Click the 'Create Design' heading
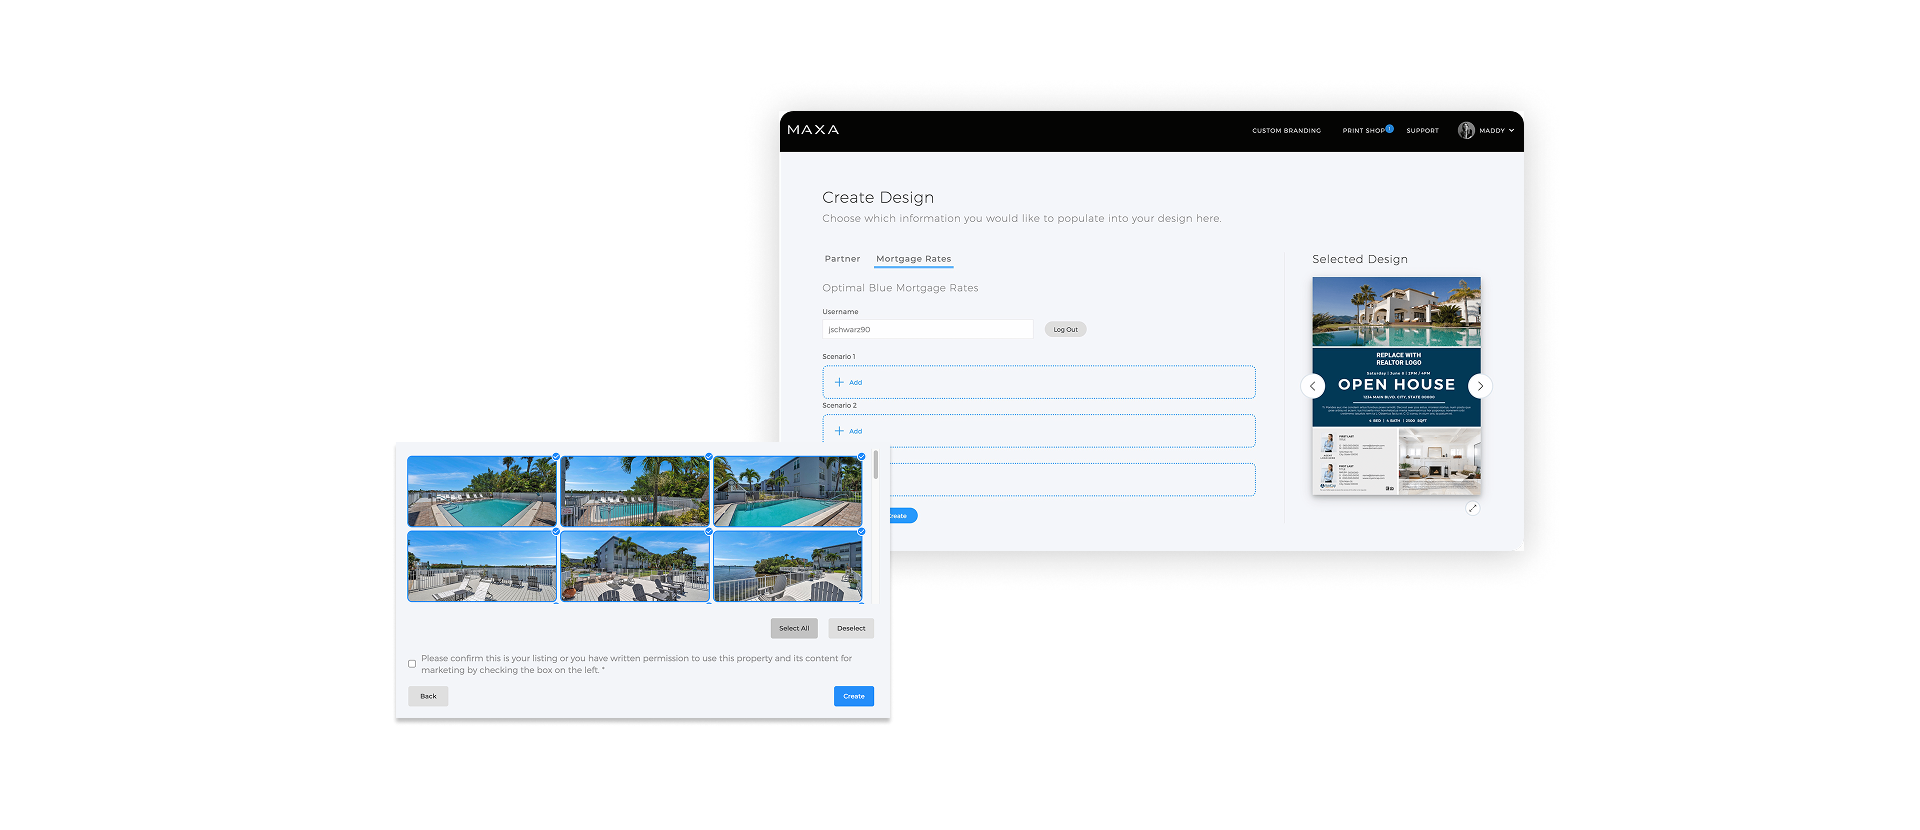The width and height of the screenshot is (1920, 830). 878,198
